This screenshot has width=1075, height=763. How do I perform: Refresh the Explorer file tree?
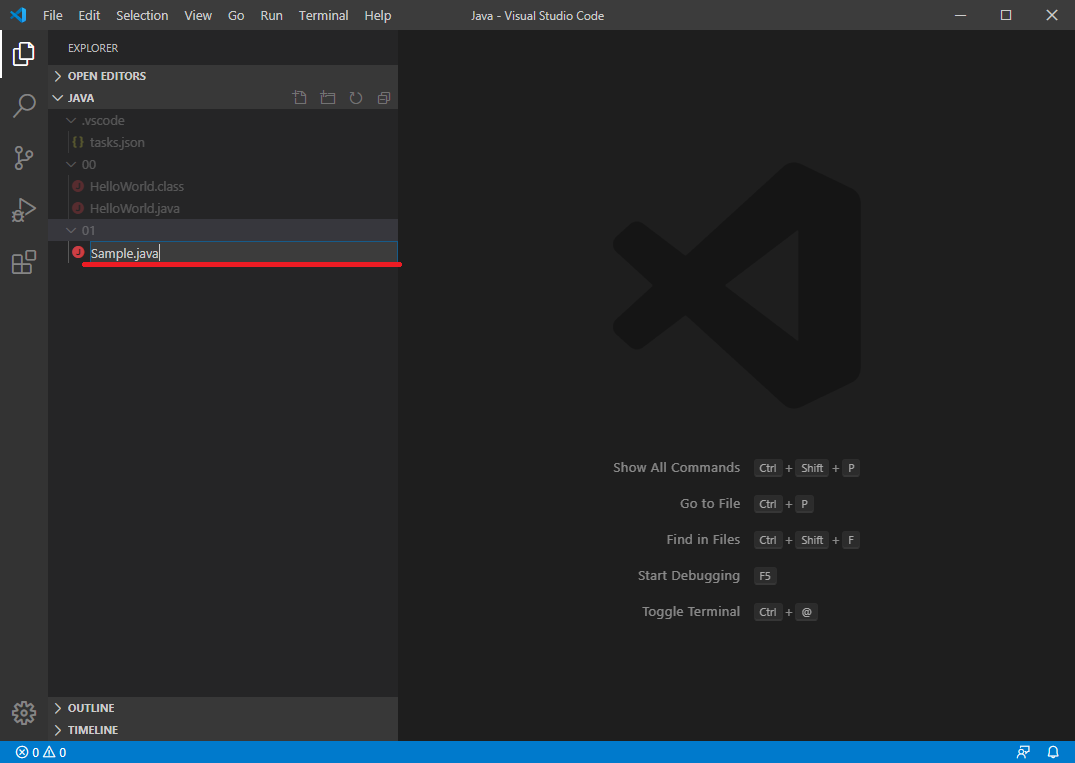click(x=356, y=98)
